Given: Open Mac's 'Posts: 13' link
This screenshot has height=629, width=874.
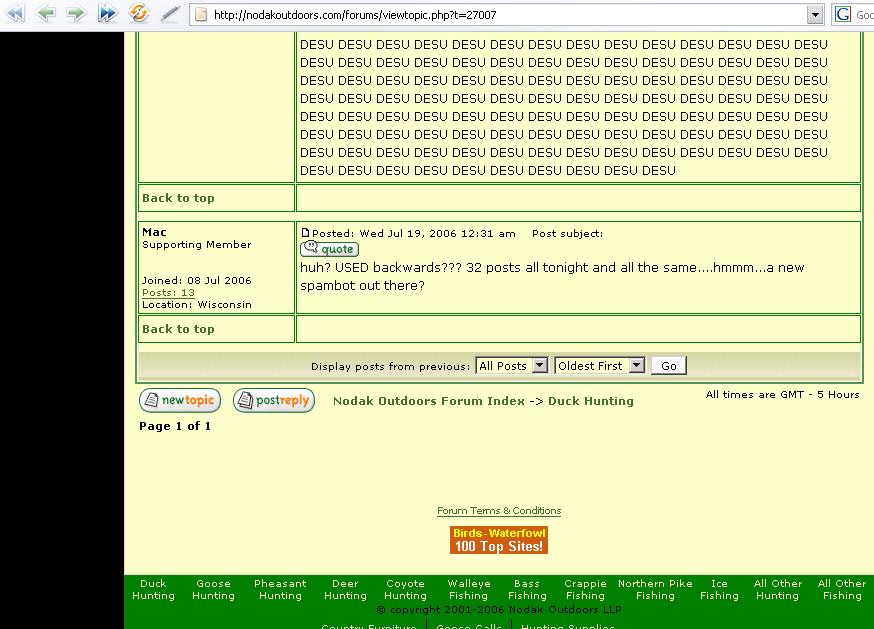Looking at the screenshot, I should pyautogui.click(x=168, y=293).
